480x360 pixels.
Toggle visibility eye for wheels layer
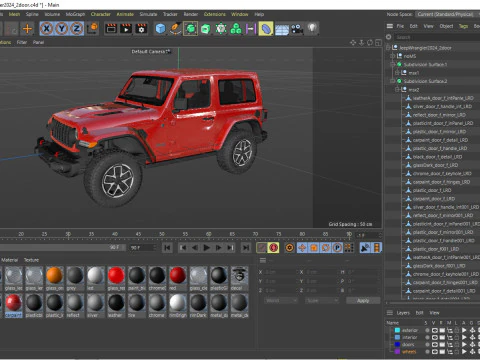(x=435, y=351)
